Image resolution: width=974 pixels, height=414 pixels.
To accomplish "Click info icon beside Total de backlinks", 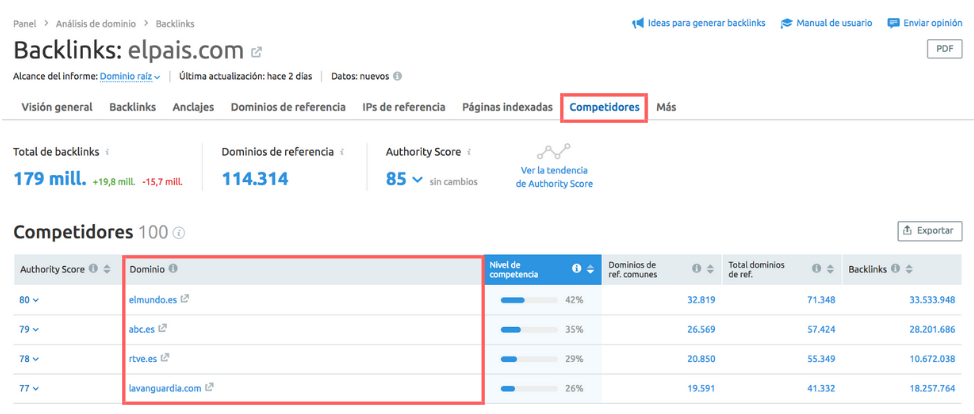I will click(x=107, y=152).
